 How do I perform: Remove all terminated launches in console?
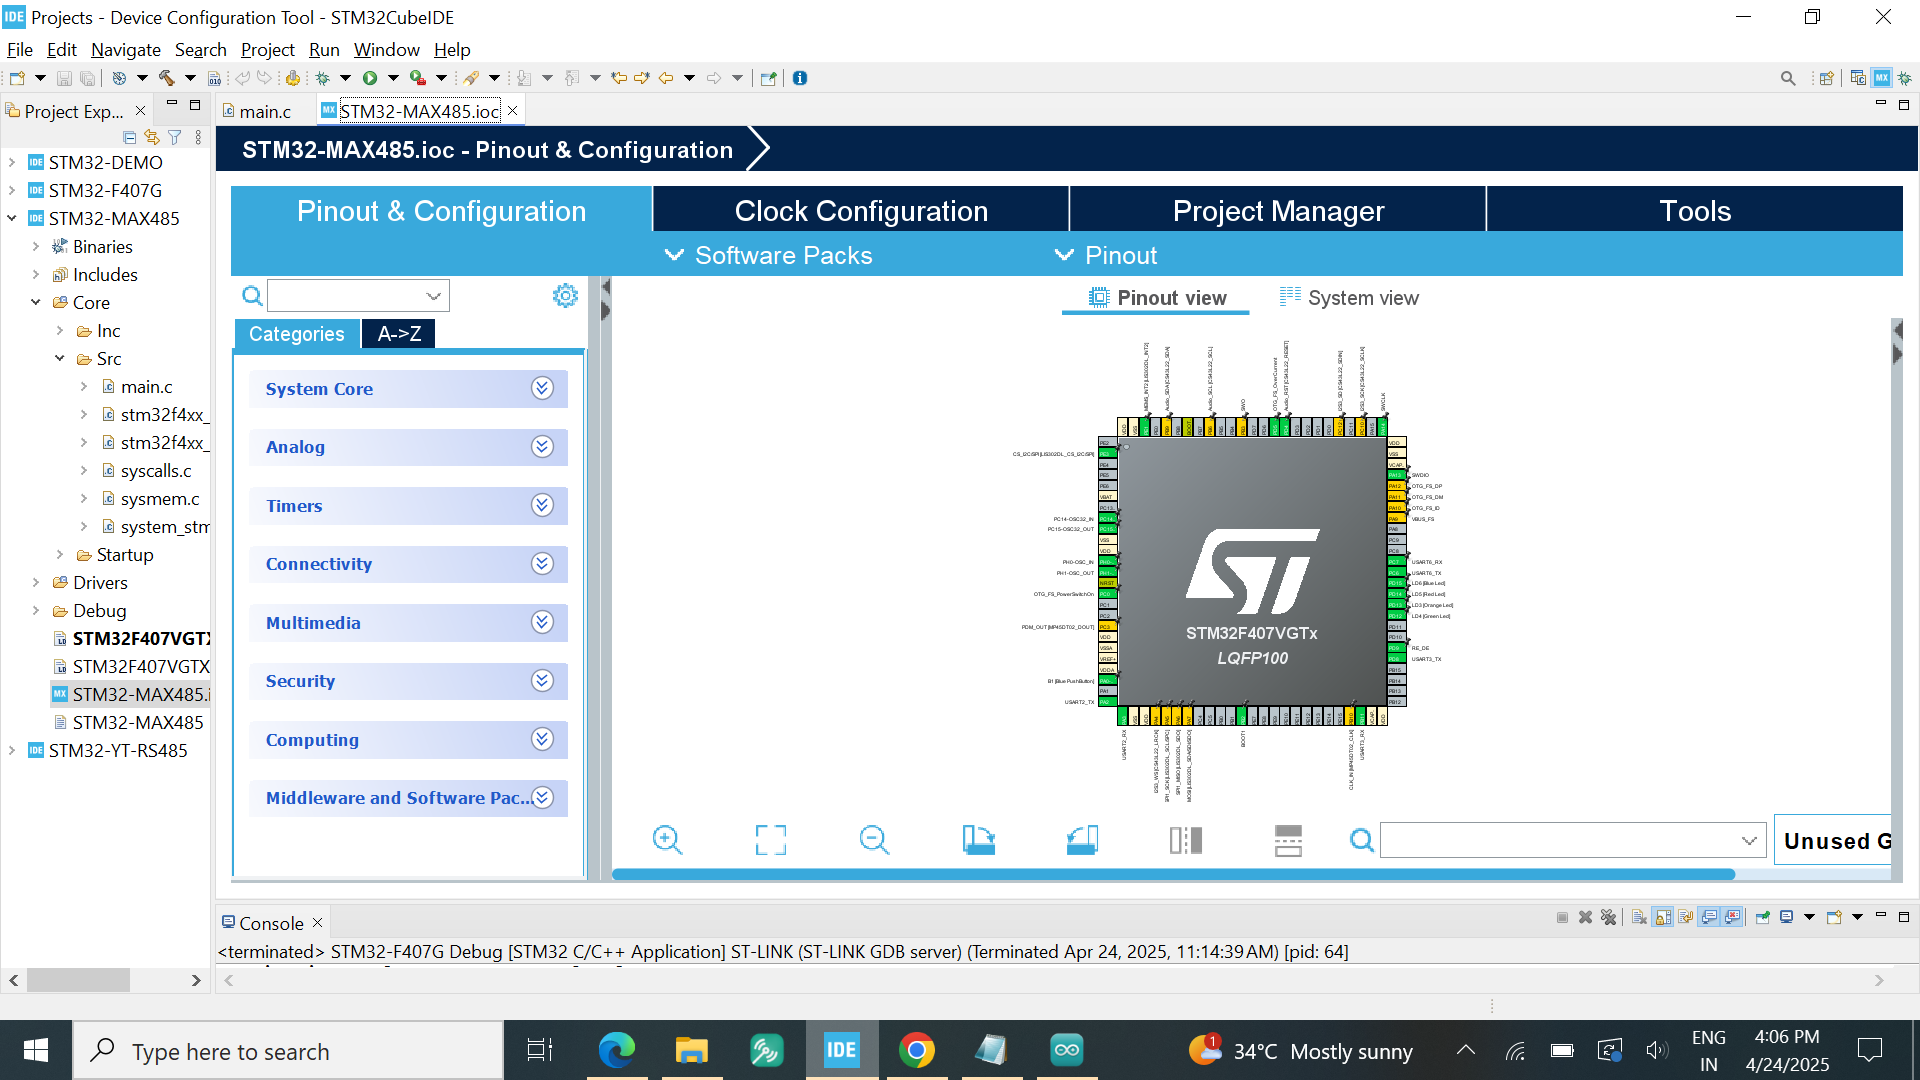(1608, 917)
